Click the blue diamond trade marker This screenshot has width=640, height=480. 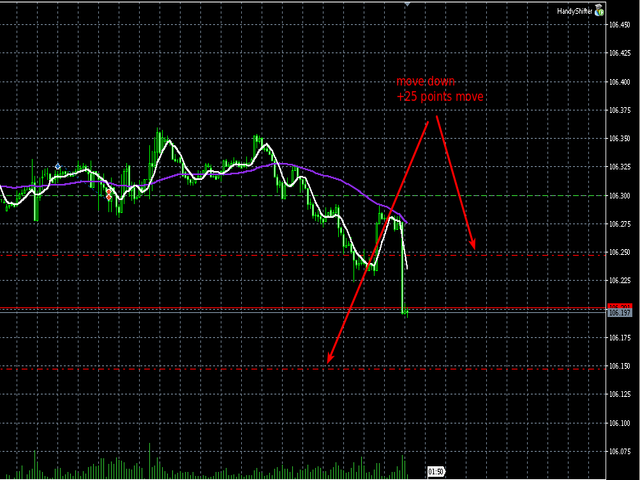click(58, 167)
